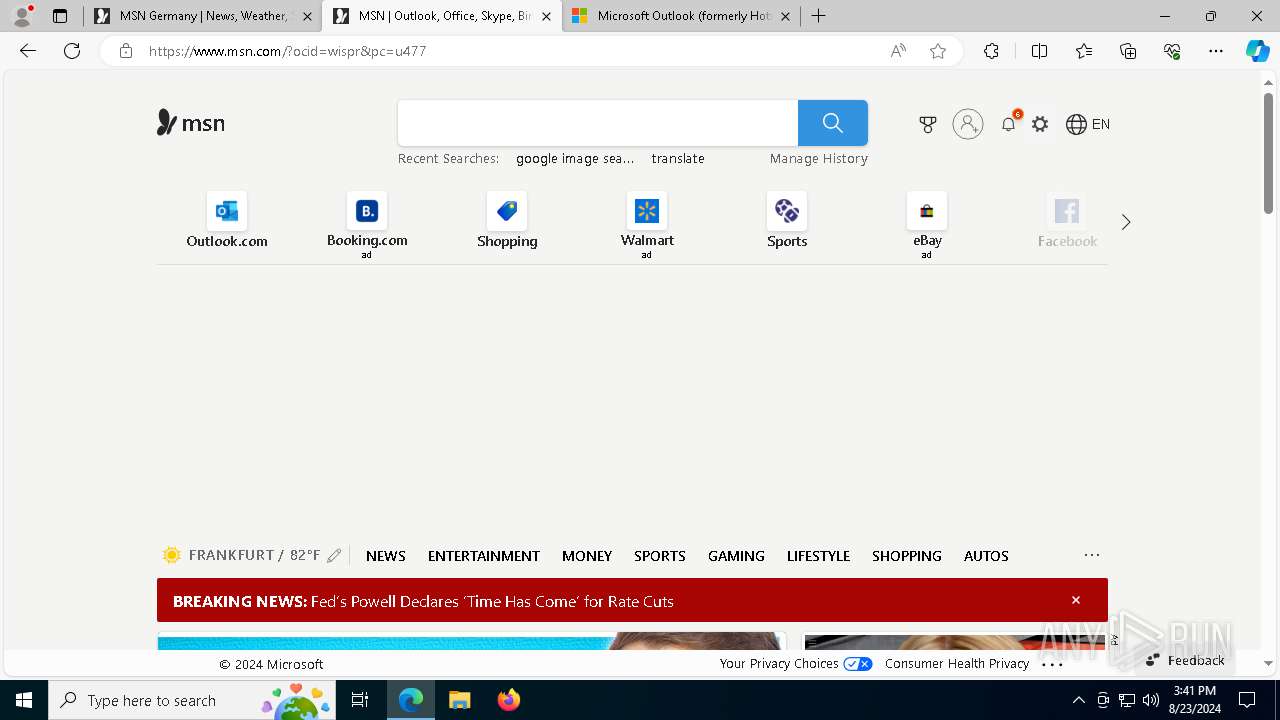Viewport: 1280px width, 720px height.
Task: Open Firefox from taskbar
Action: click(509, 700)
